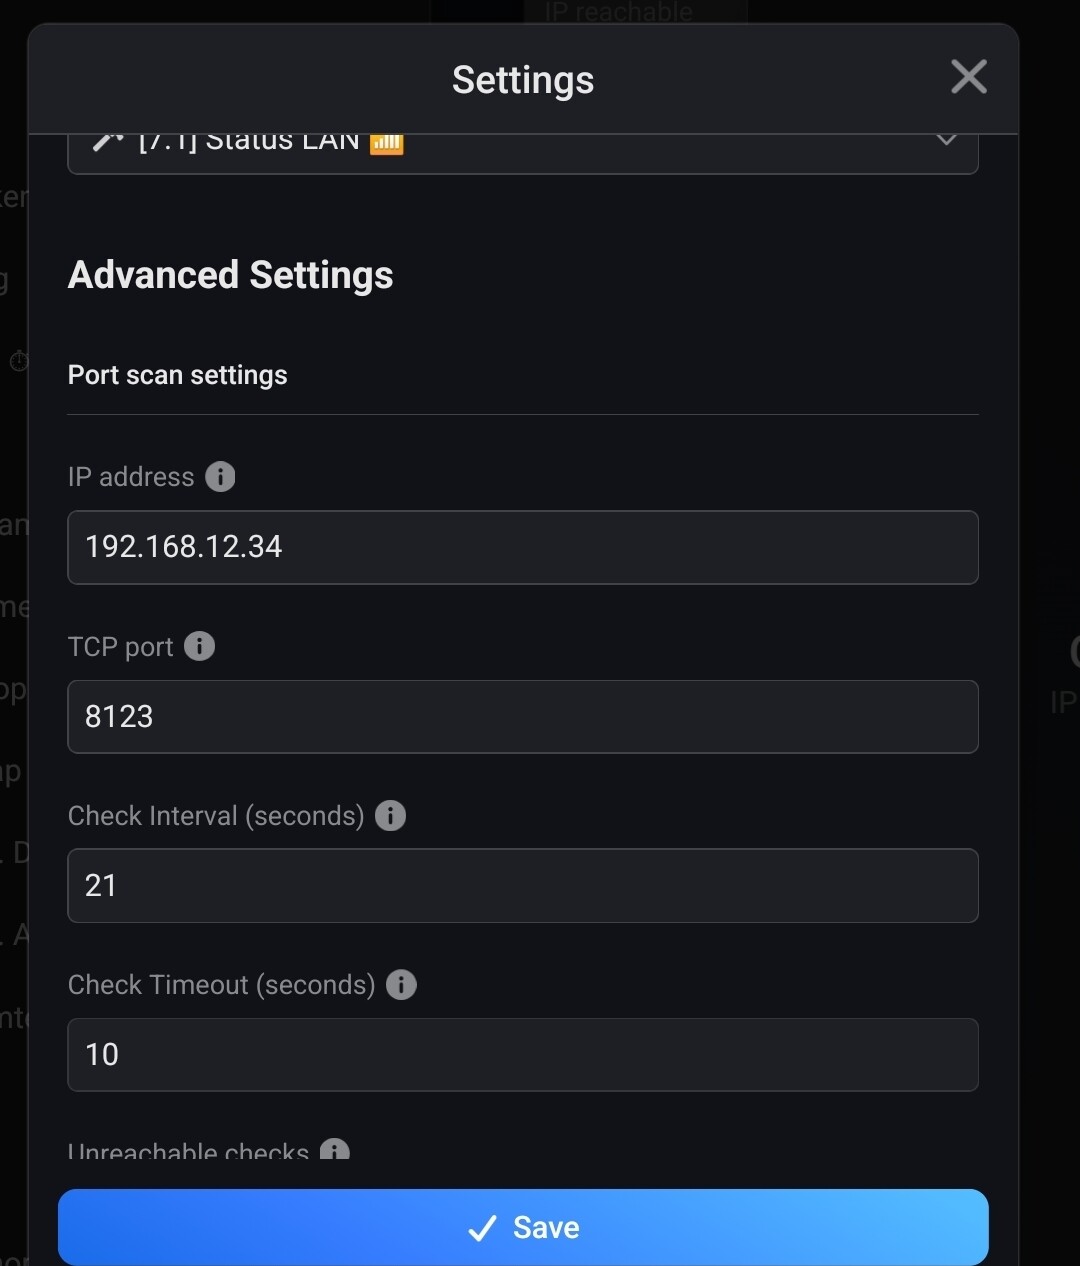
Task: Click the Unreachable checks info icon
Action: click(334, 1150)
